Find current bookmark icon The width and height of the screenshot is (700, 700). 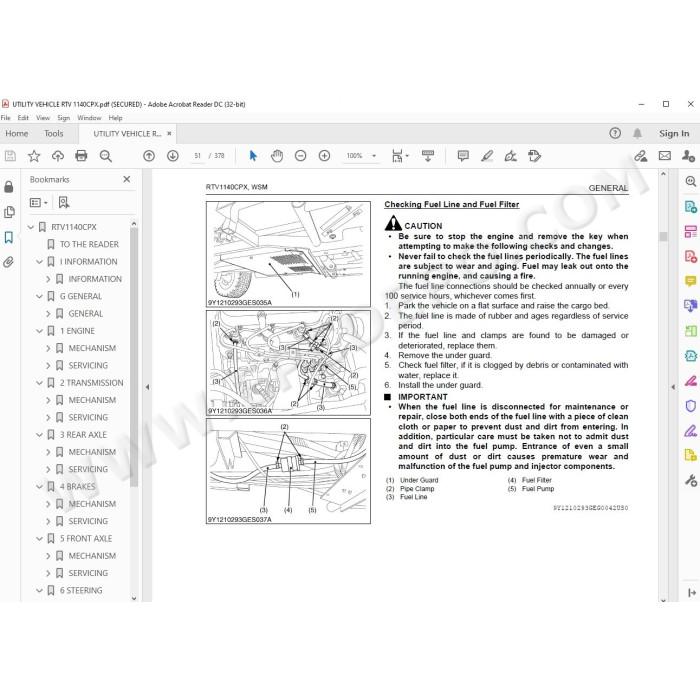click(x=64, y=203)
